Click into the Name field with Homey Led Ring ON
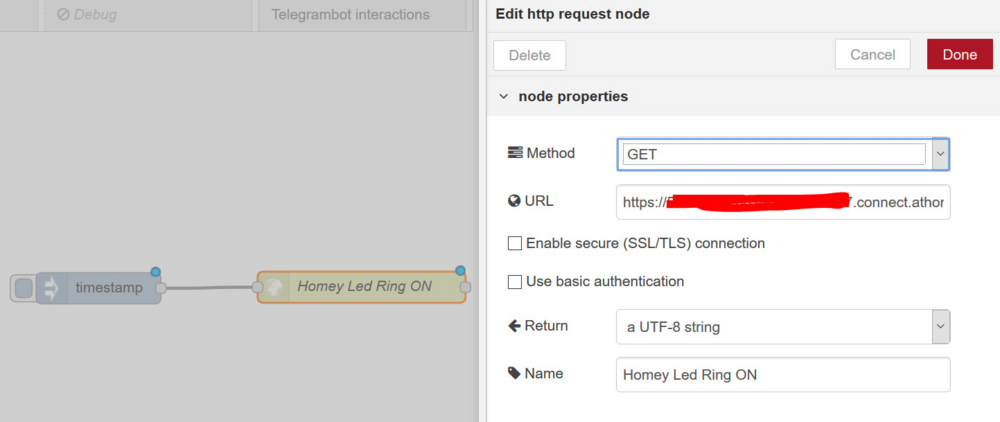The height and width of the screenshot is (422, 1000). click(x=783, y=375)
